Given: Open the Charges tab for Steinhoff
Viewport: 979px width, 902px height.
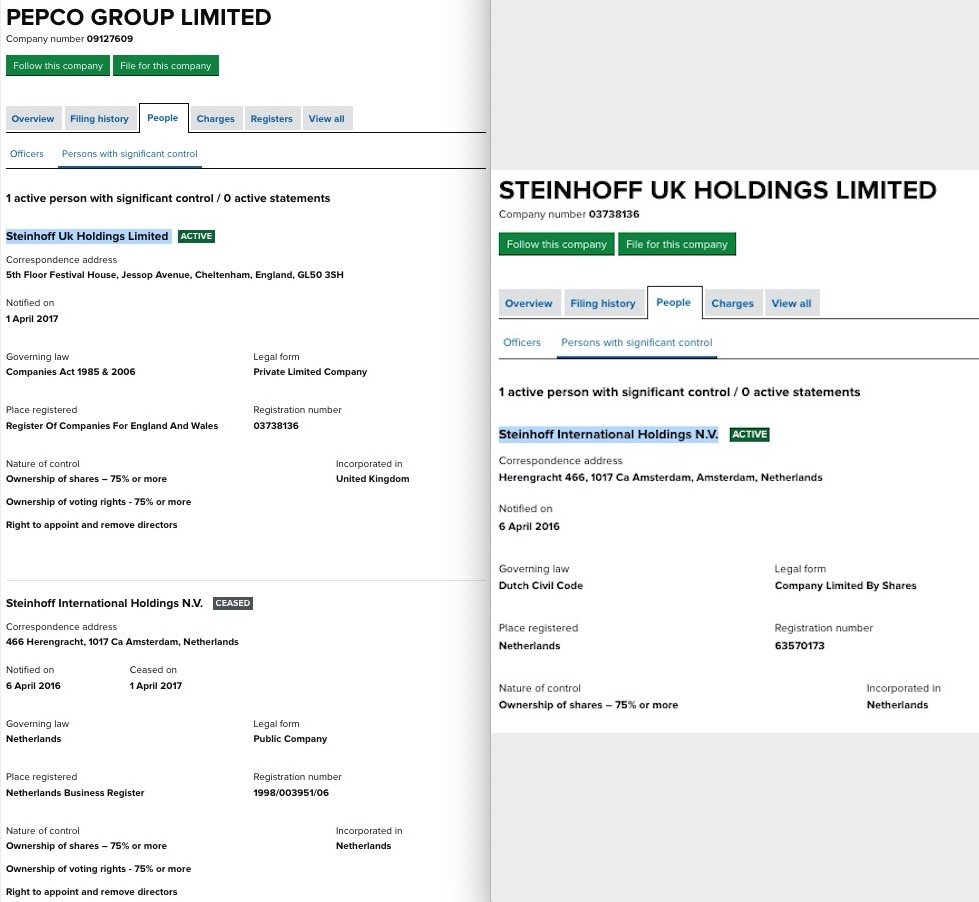Looking at the screenshot, I should (732, 303).
